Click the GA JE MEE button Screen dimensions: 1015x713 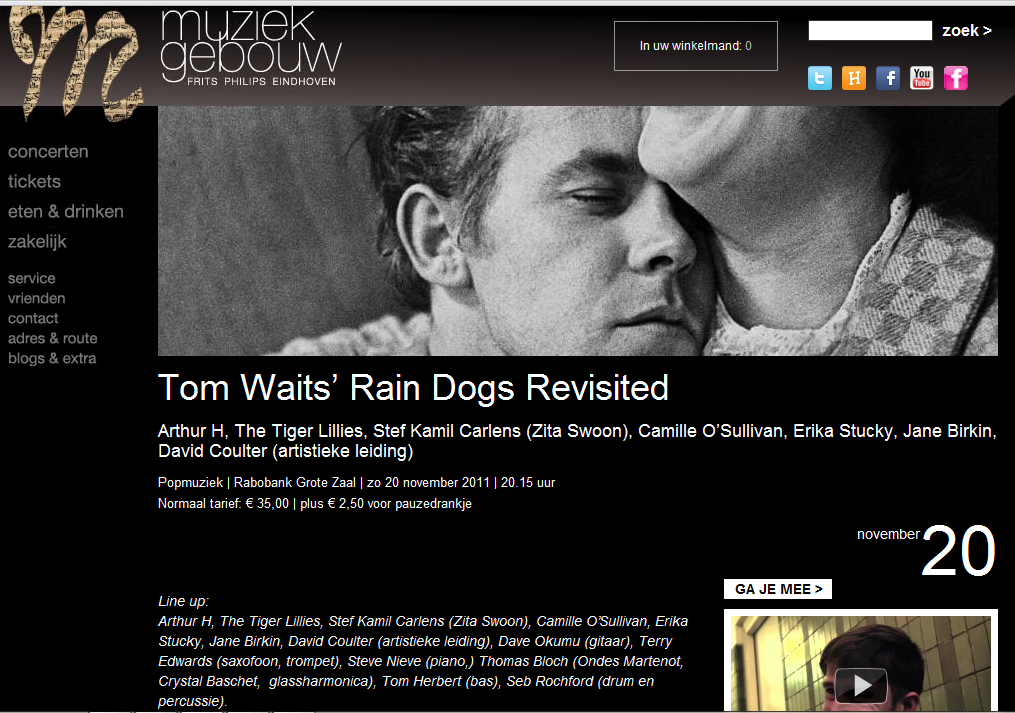pos(778,589)
